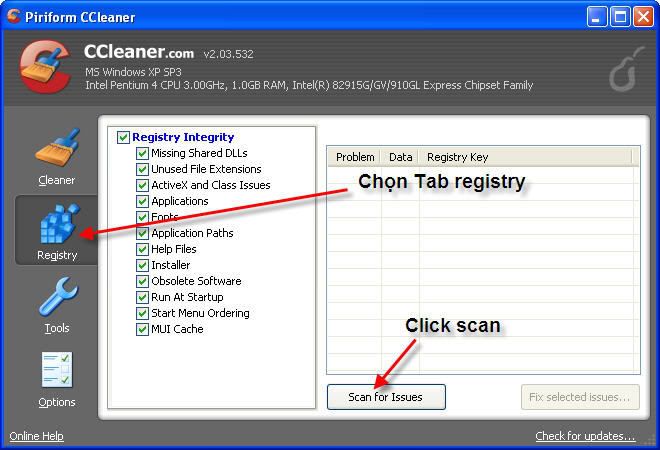Image resolution: width=660 pixels, height=450 pixels.
Task: Toggle the Start Menu Ordering checkbox
Action: point(142,313)
